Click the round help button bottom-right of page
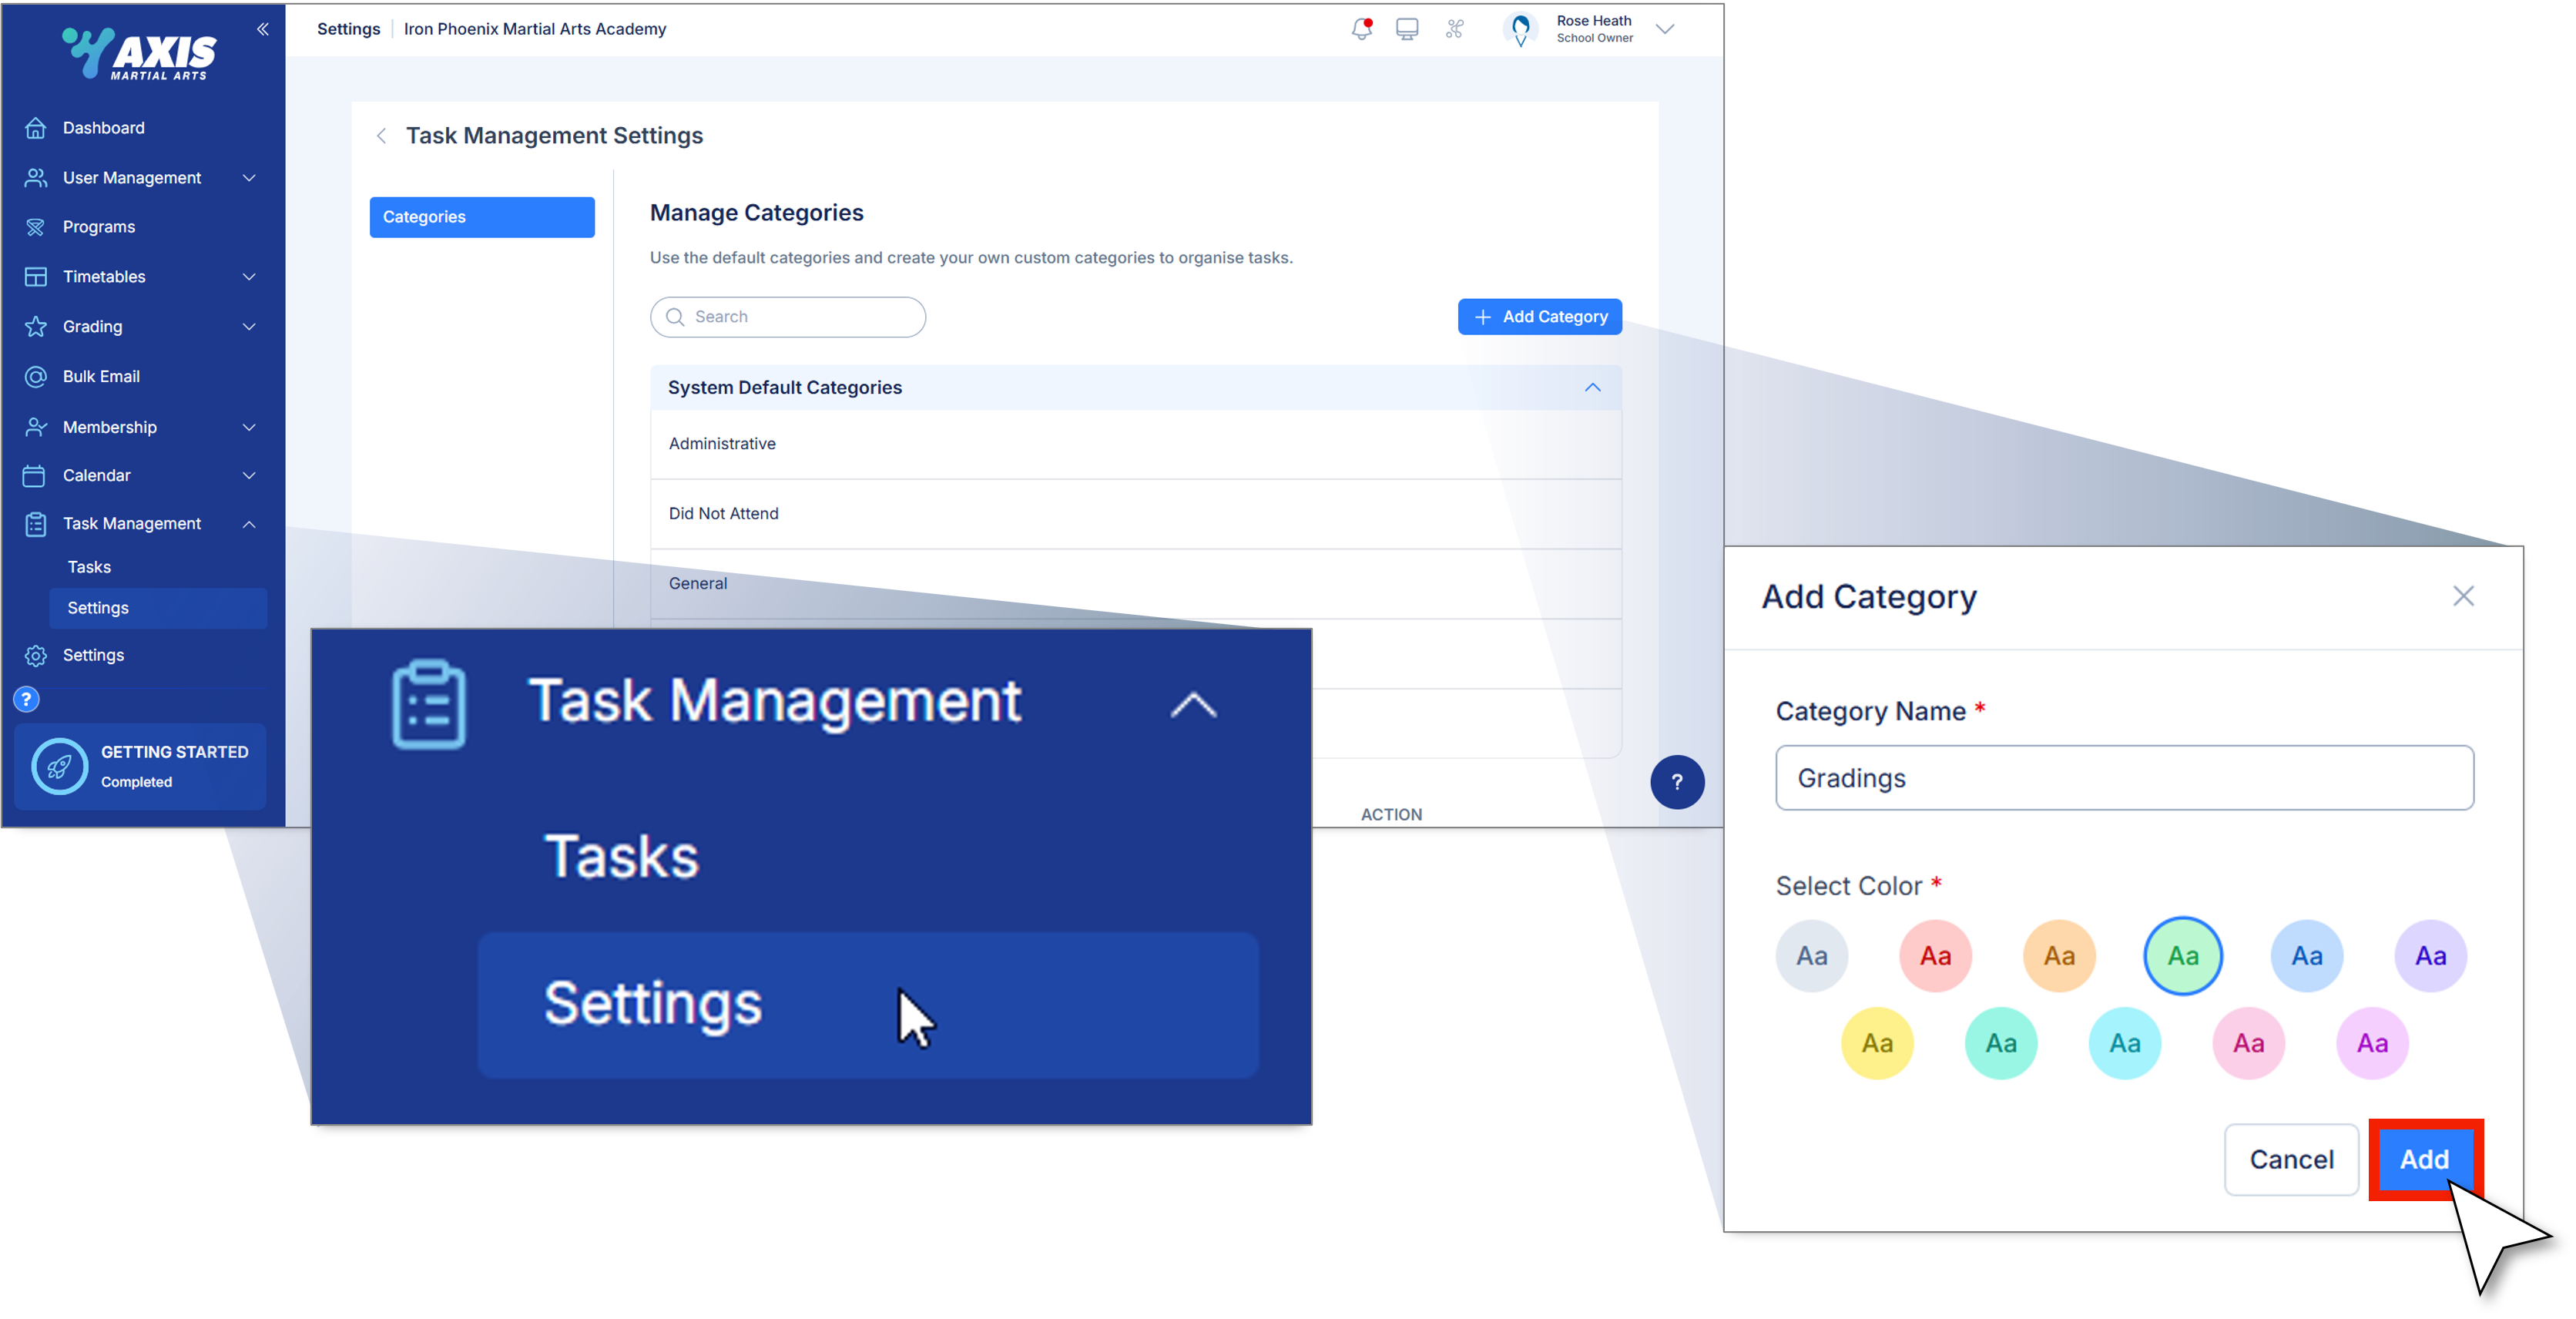This screenshot has width=2576, height=1319. click(1677, 783)
